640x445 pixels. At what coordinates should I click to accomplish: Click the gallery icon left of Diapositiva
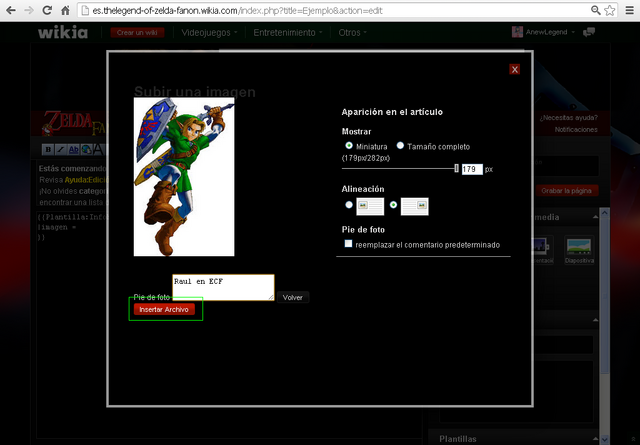pos(543,249)
